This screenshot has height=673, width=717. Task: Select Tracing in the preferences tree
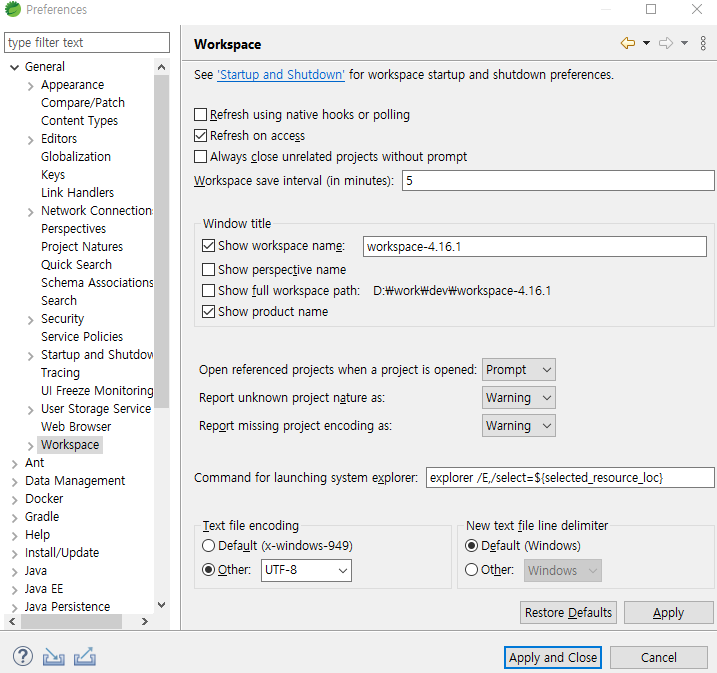tap(60, 373)
